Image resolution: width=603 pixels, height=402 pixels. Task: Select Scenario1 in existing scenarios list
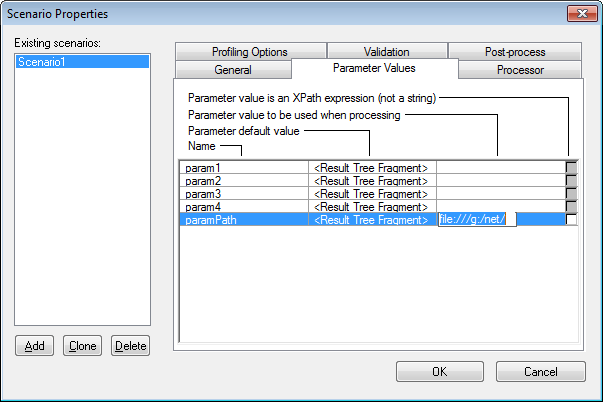pyautogui.click(x=82, y=61)
